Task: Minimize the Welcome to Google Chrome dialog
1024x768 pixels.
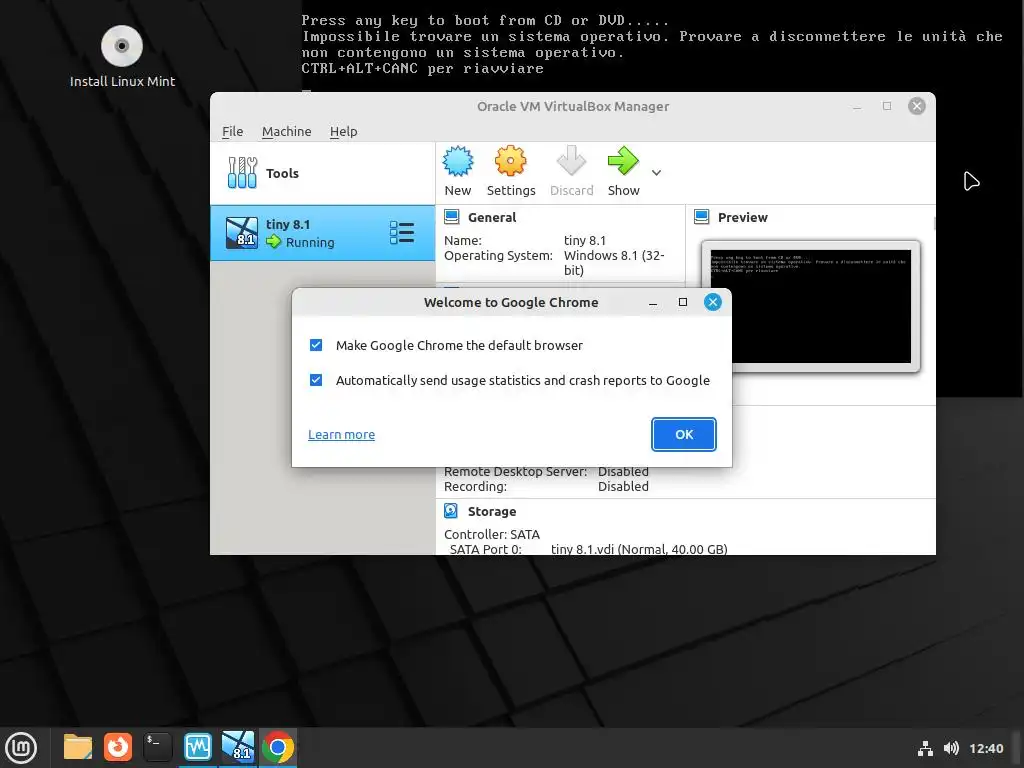Action: [652, 302]
